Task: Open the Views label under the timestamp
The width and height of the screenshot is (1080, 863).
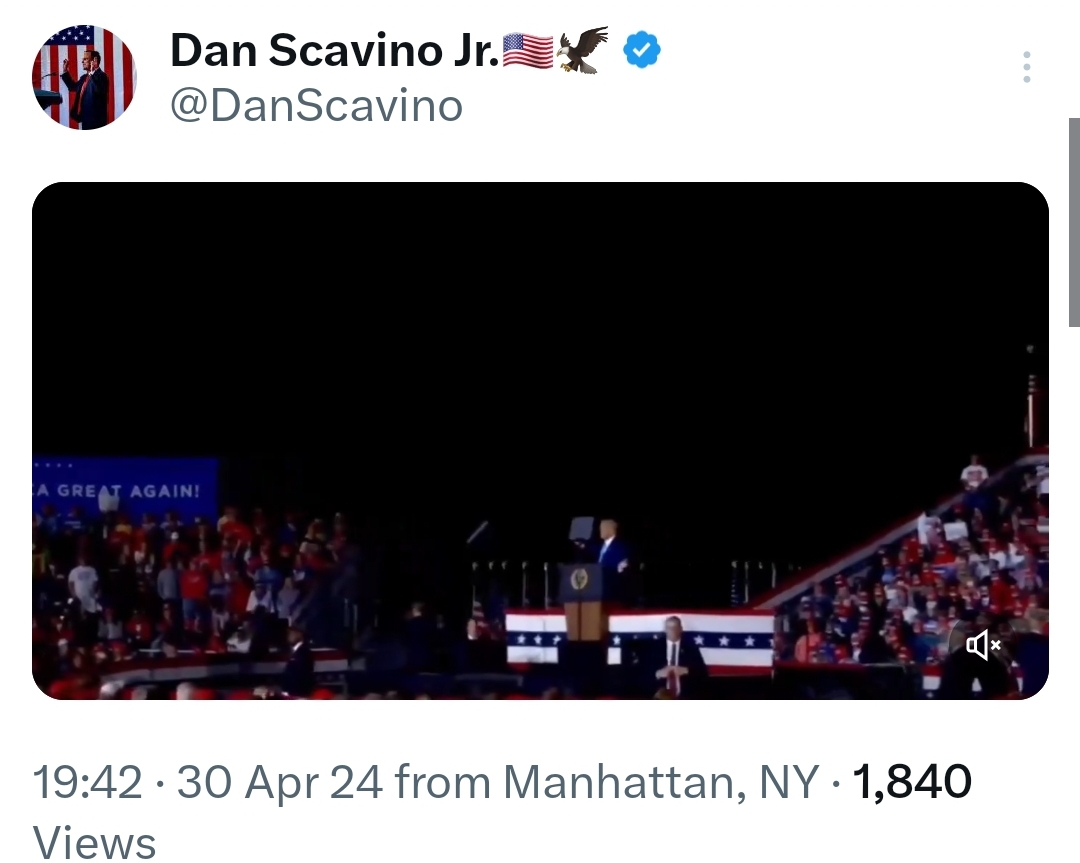Action: pyautogui.click(x=94, y=842)
